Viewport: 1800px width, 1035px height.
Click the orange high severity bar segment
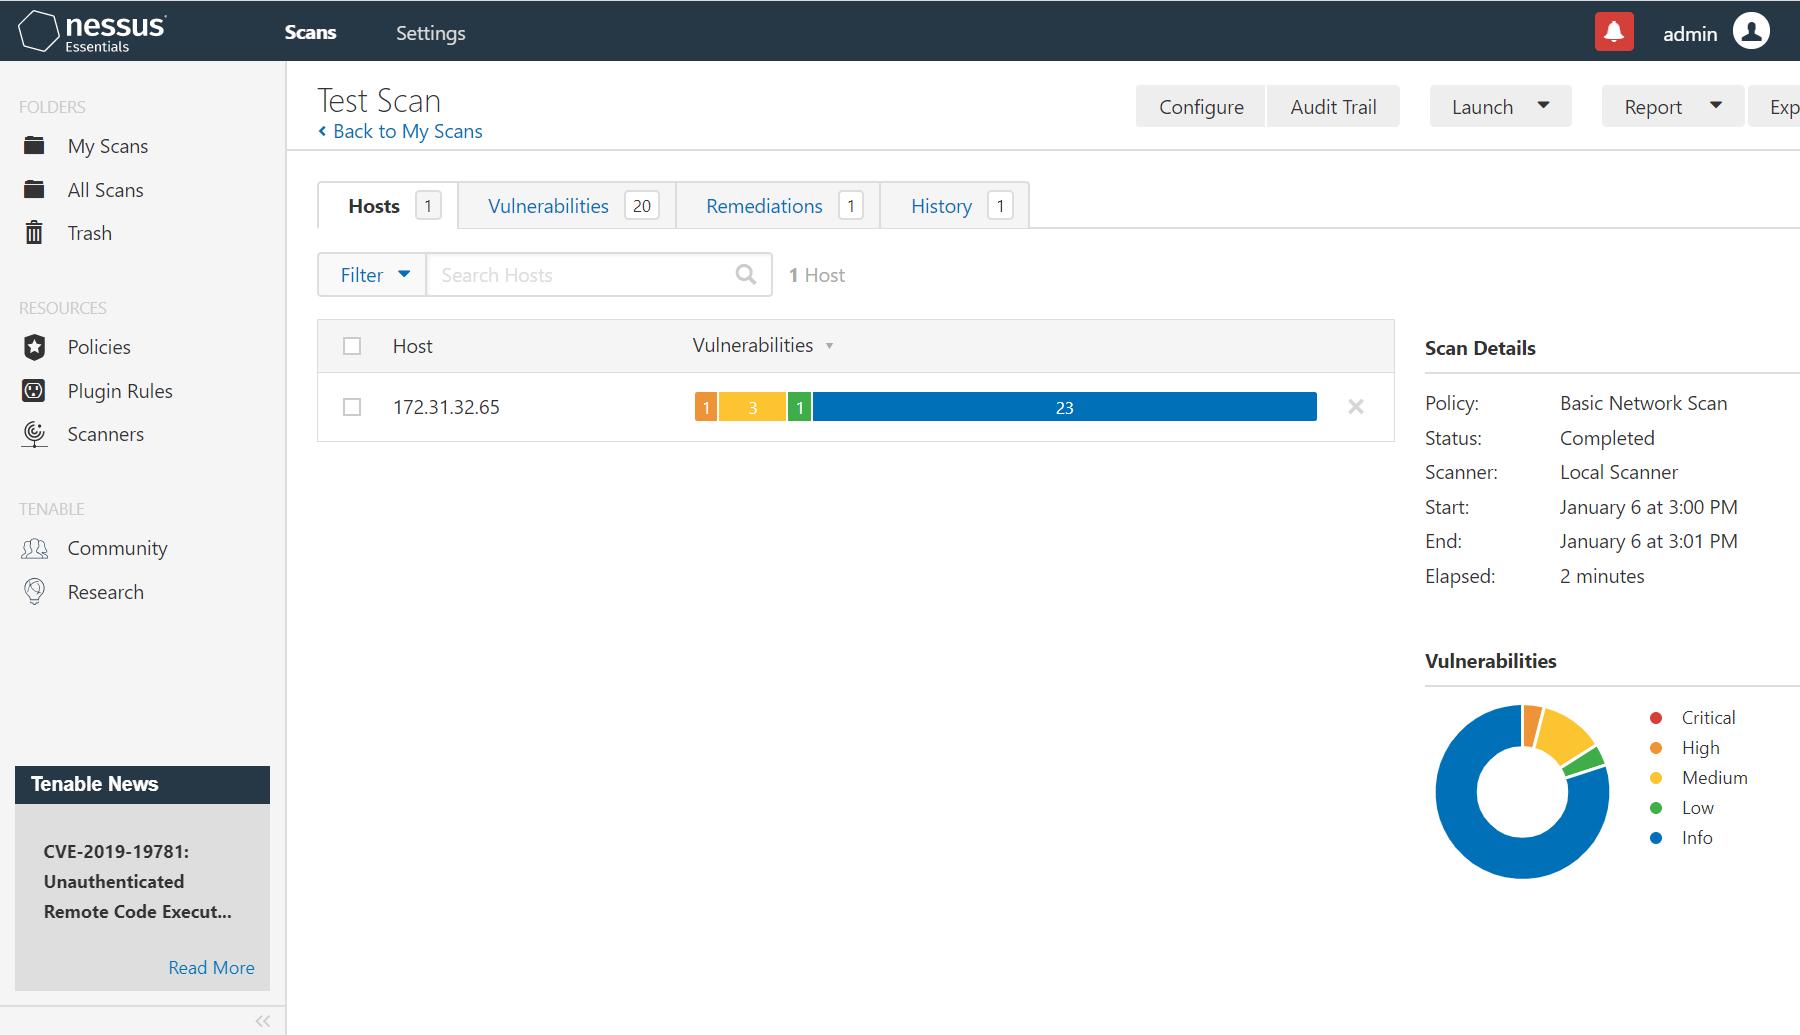point(706,407)
